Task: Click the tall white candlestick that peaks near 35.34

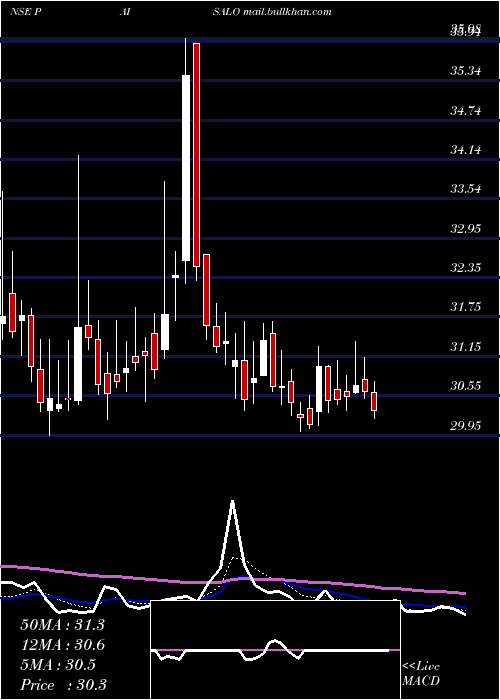Action: [x=186, y=168]
